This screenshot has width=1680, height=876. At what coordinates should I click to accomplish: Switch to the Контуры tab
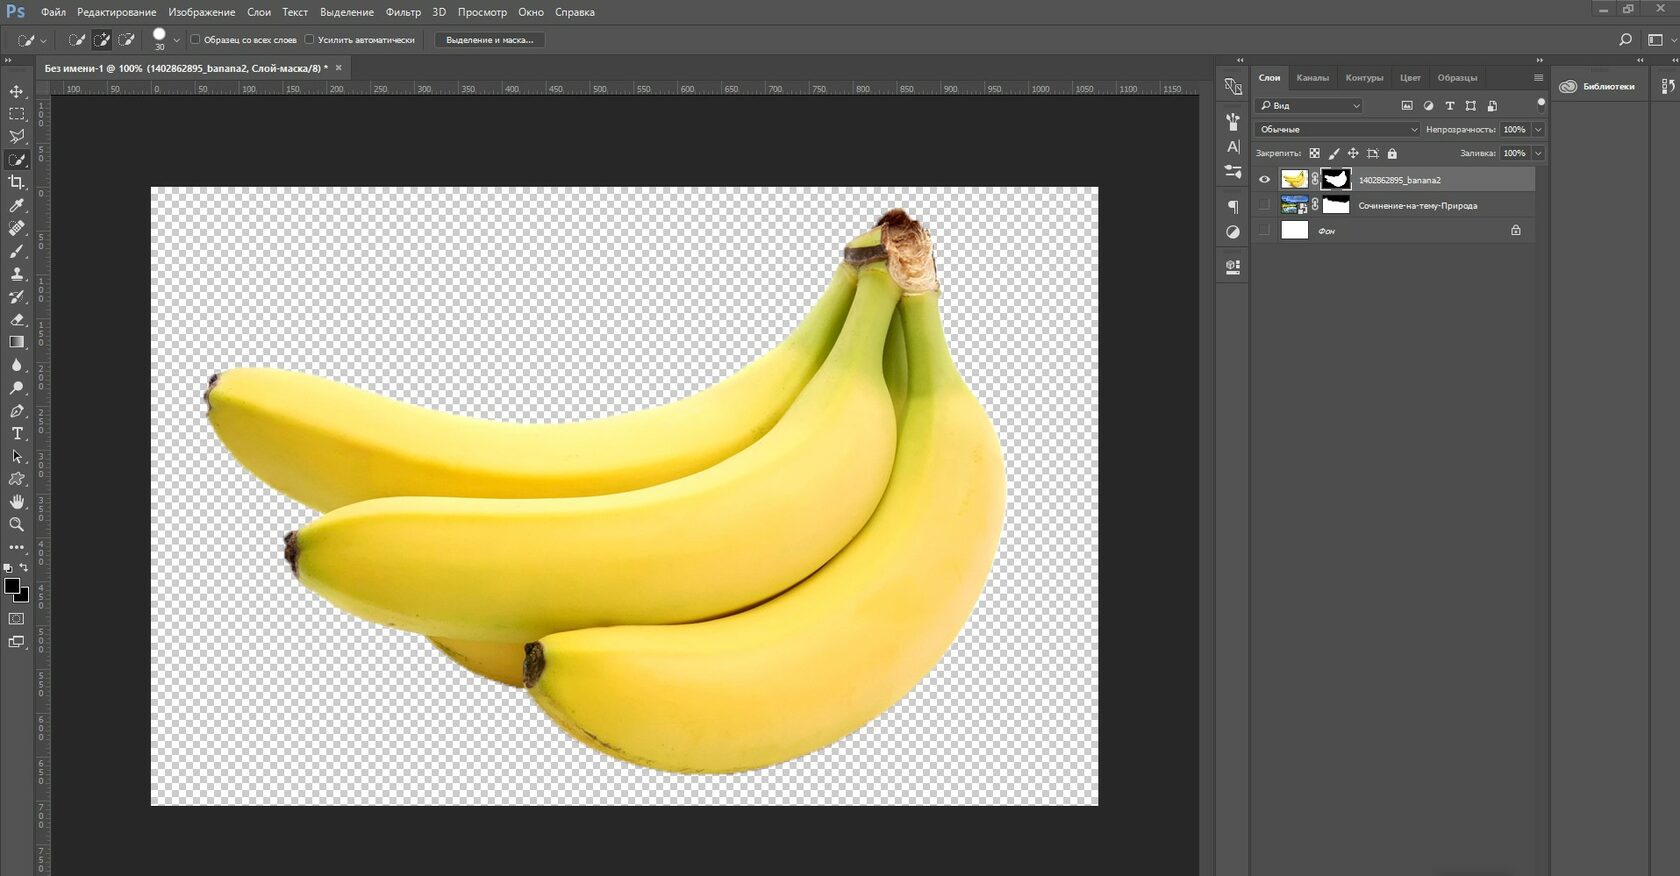tap(1364, 77)
